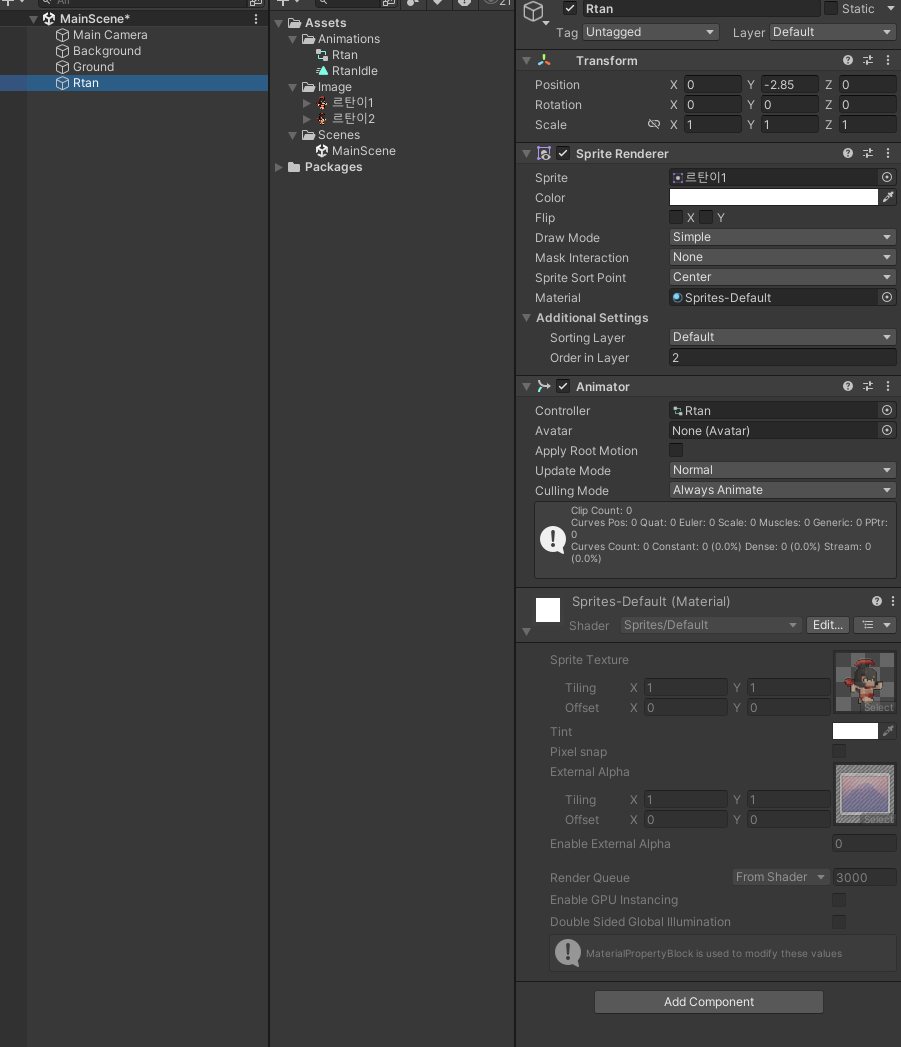The height and width of the screenshot is (1047, 901).
Task: Open the Animator component options menu
Action: tap(888, 386)
